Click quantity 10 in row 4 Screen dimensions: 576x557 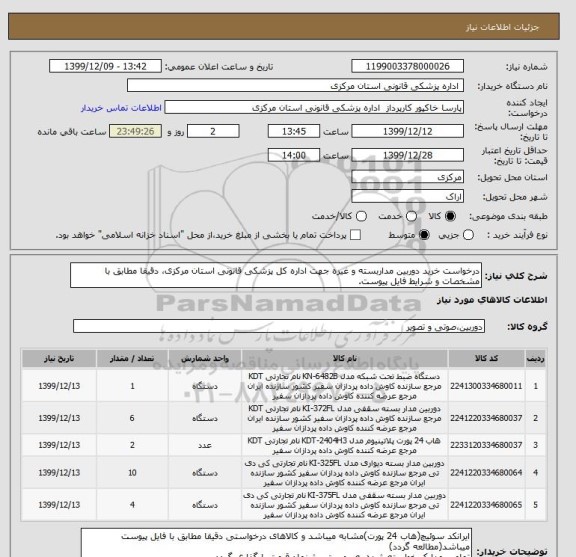tap(132, 472)
